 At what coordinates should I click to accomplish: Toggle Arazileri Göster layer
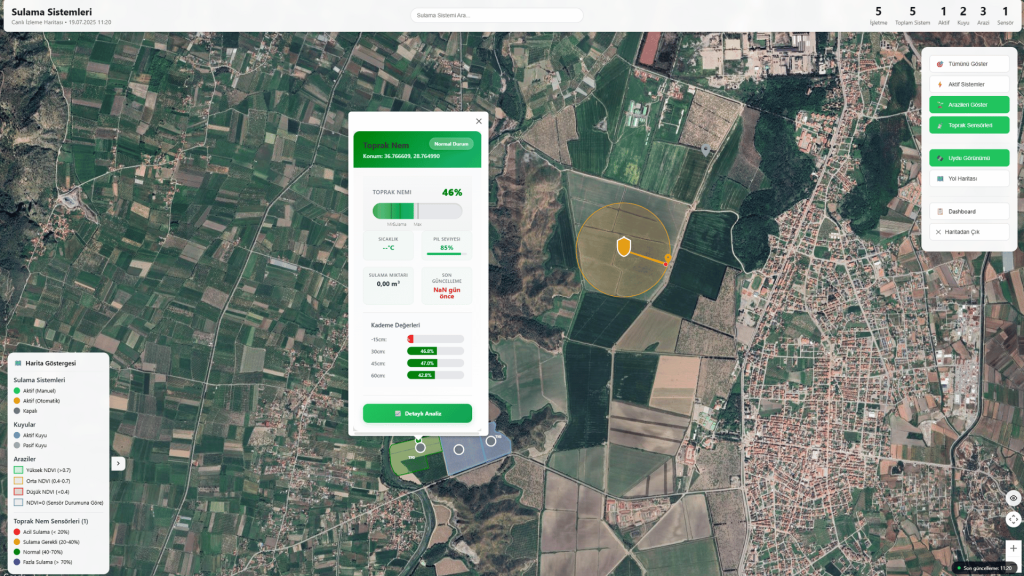968,105
